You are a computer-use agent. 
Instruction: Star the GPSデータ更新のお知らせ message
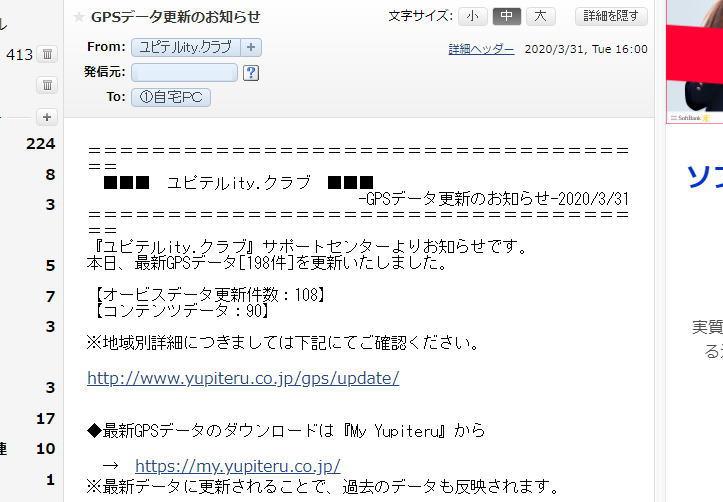[x=79, y=18]
